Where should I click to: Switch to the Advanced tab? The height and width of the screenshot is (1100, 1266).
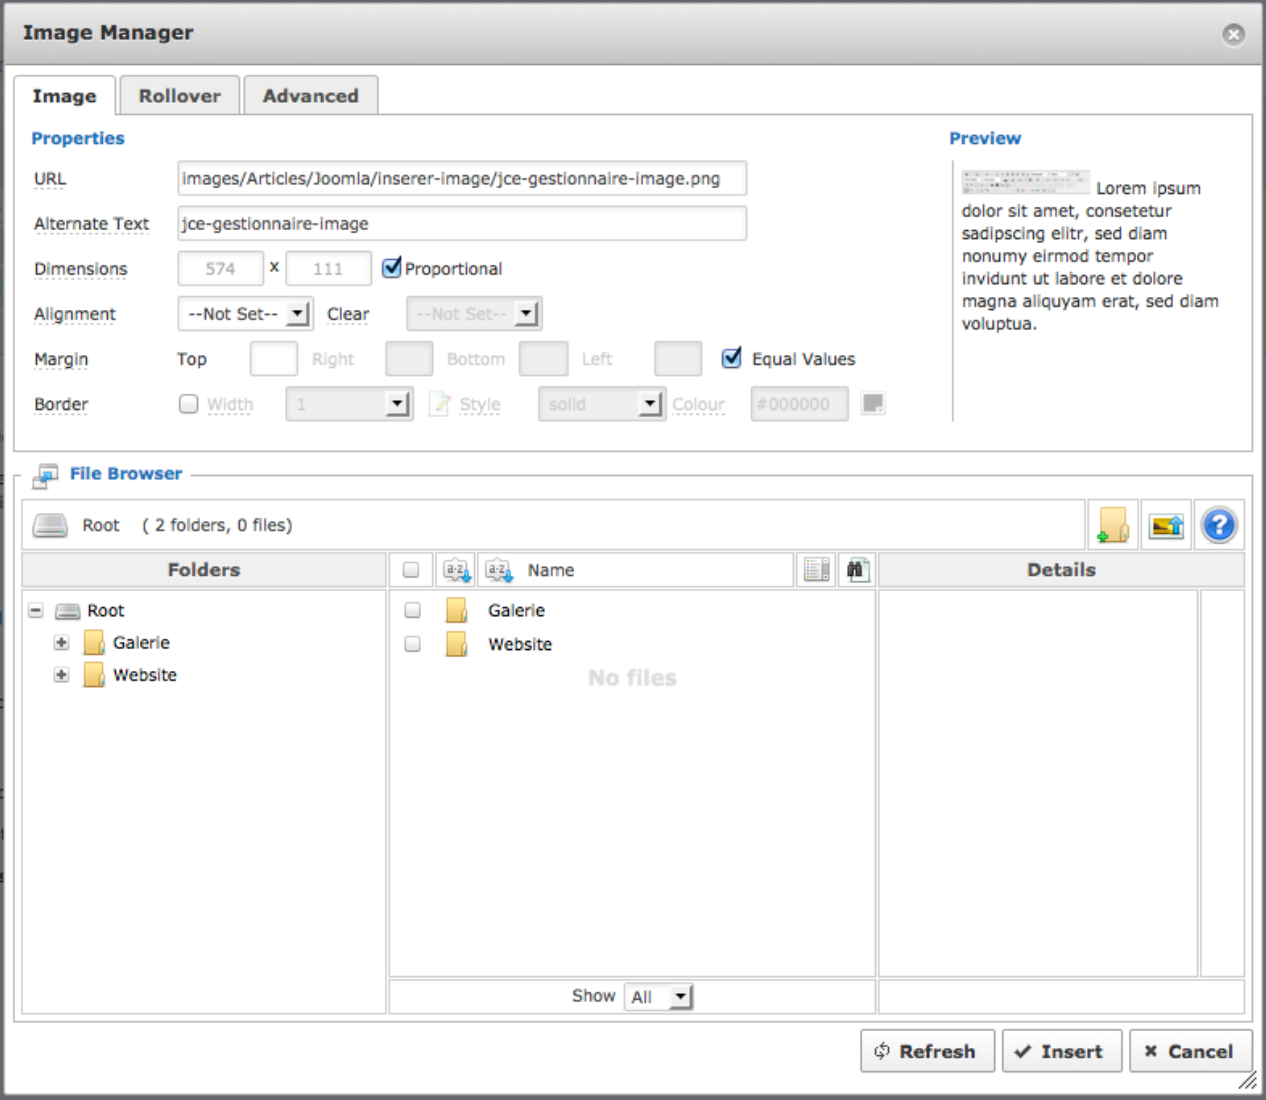click(311, 96)
